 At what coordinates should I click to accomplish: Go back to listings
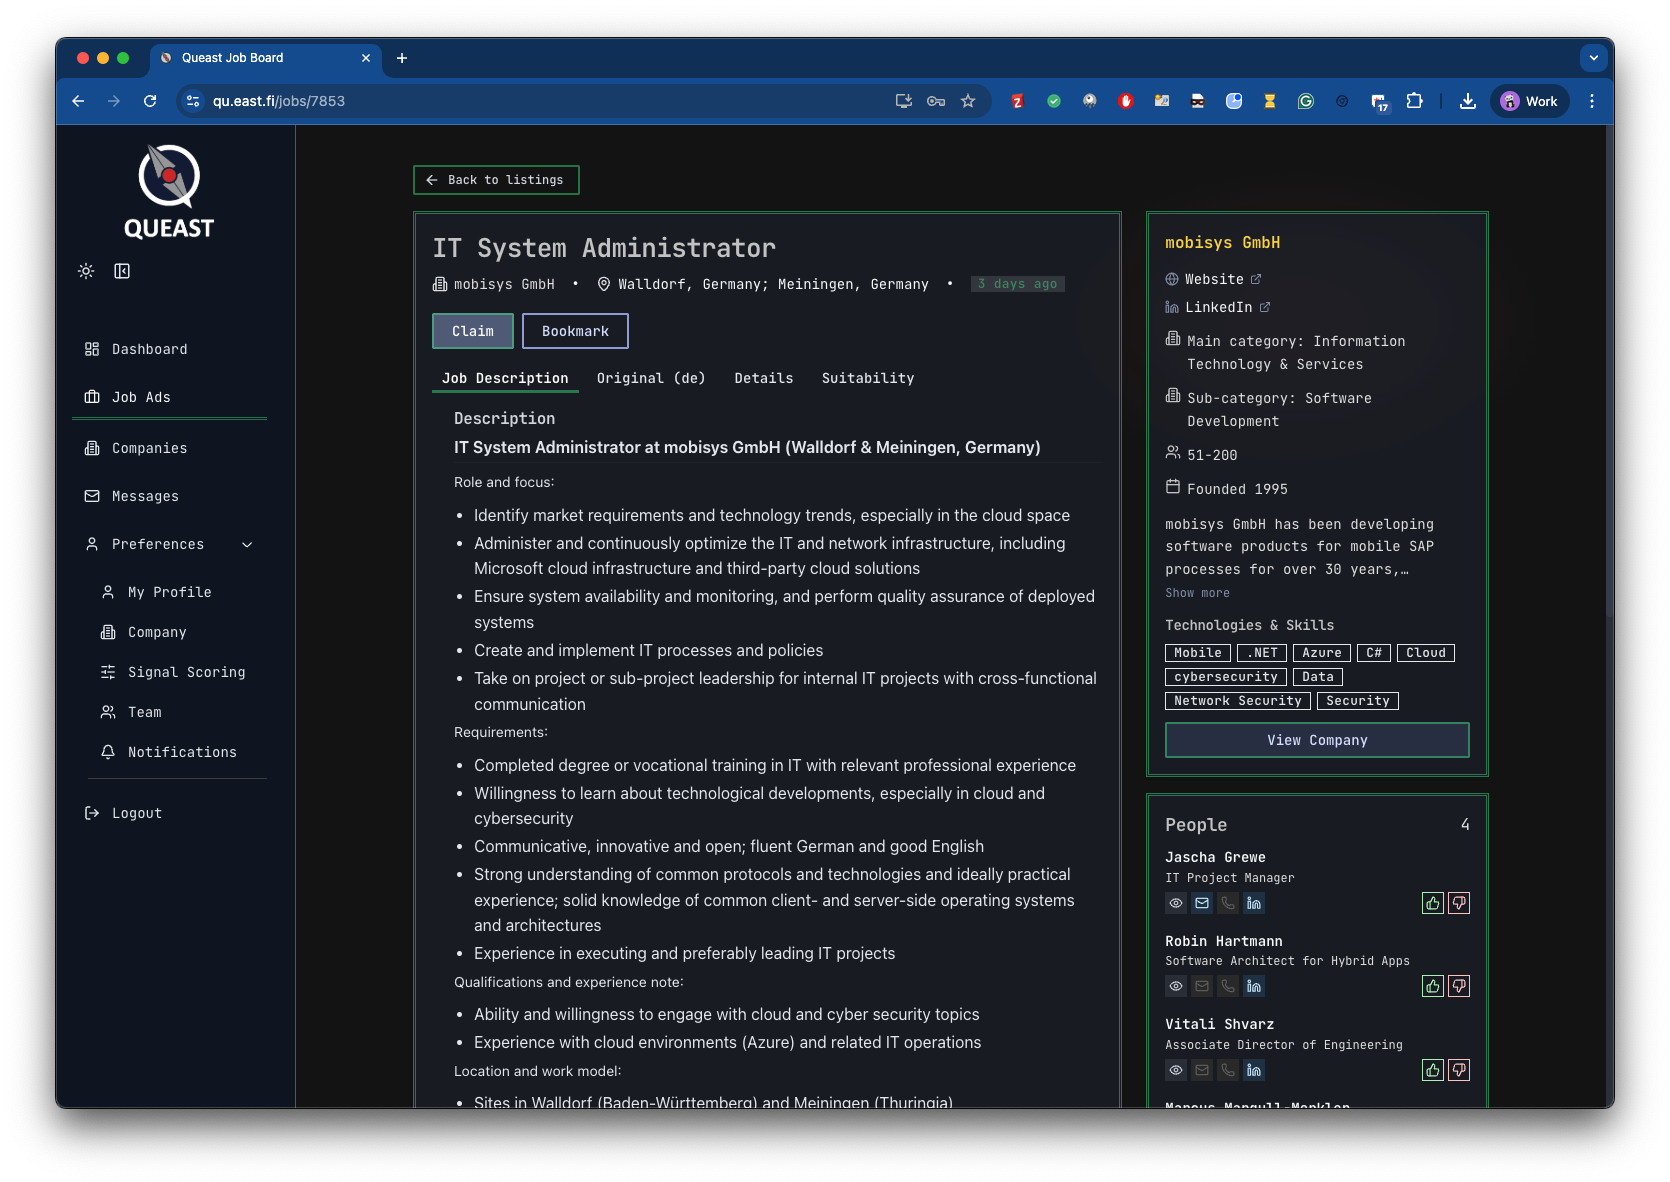pyautogui.click(x=496, y=180)
